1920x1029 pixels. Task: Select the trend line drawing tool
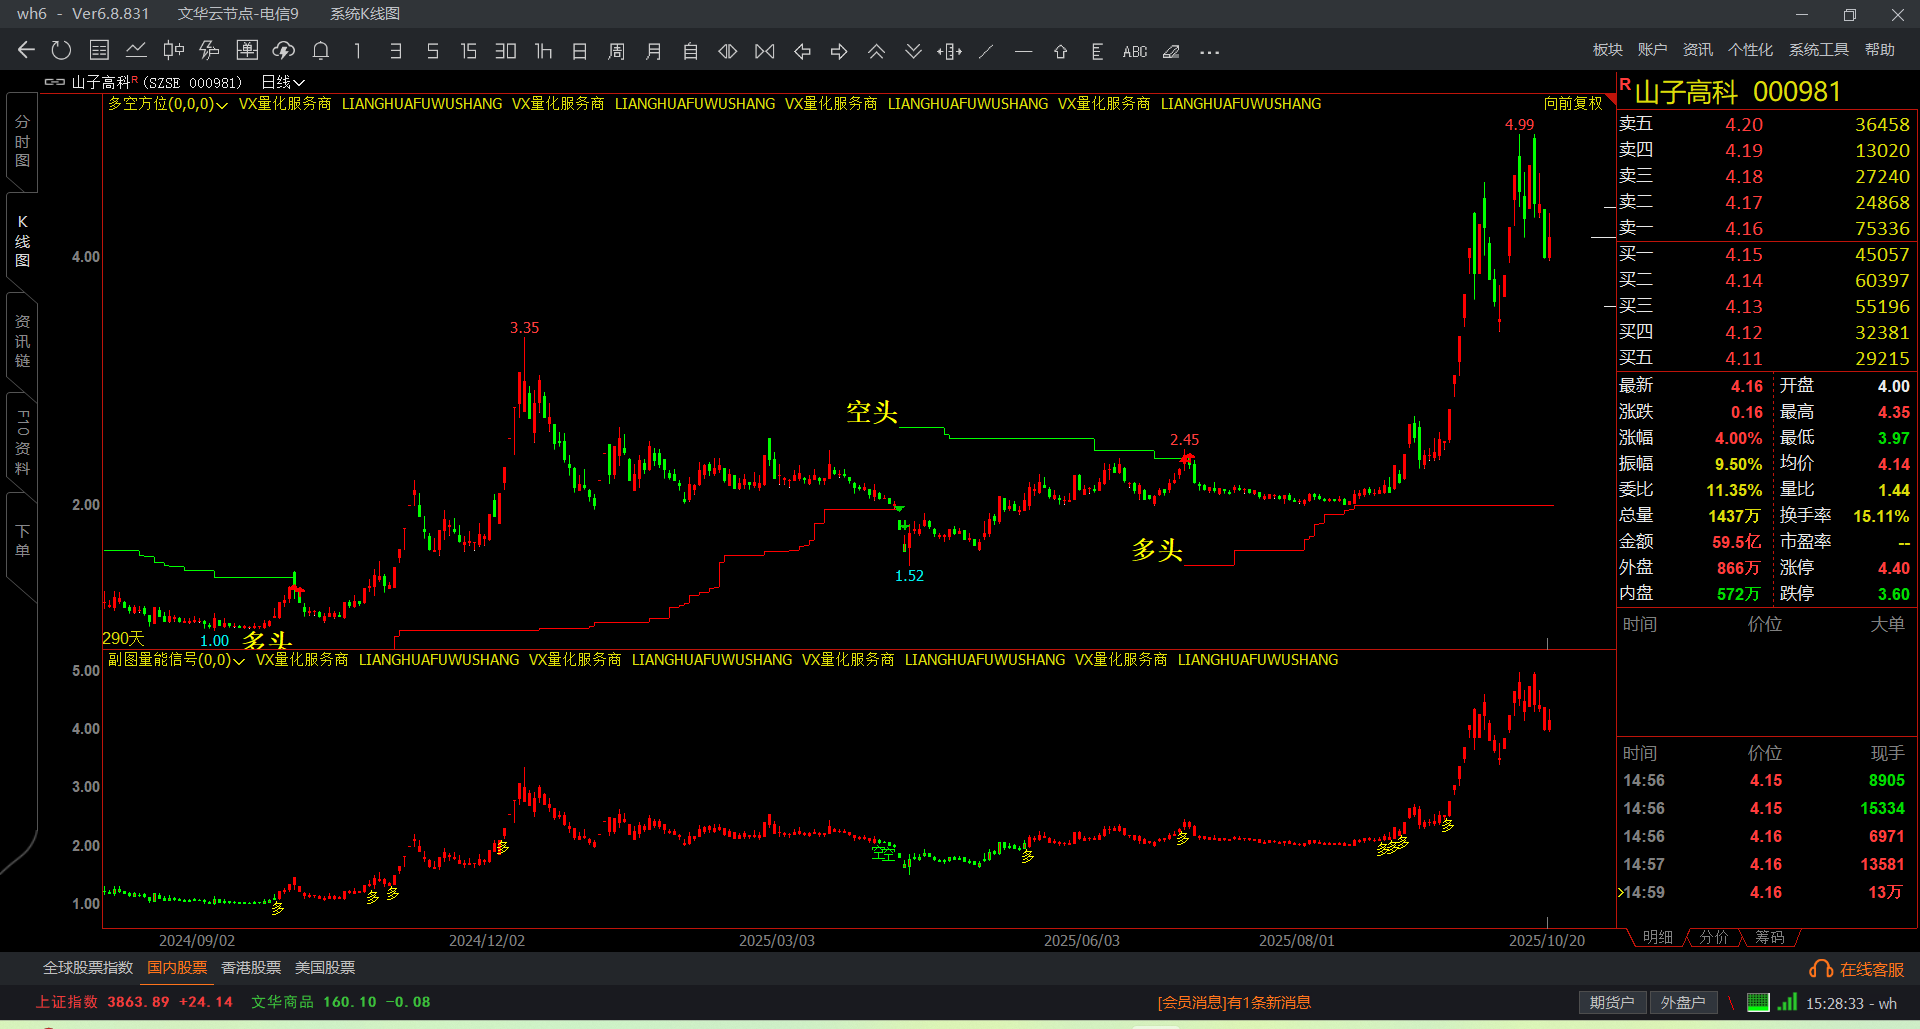point(987,51)
